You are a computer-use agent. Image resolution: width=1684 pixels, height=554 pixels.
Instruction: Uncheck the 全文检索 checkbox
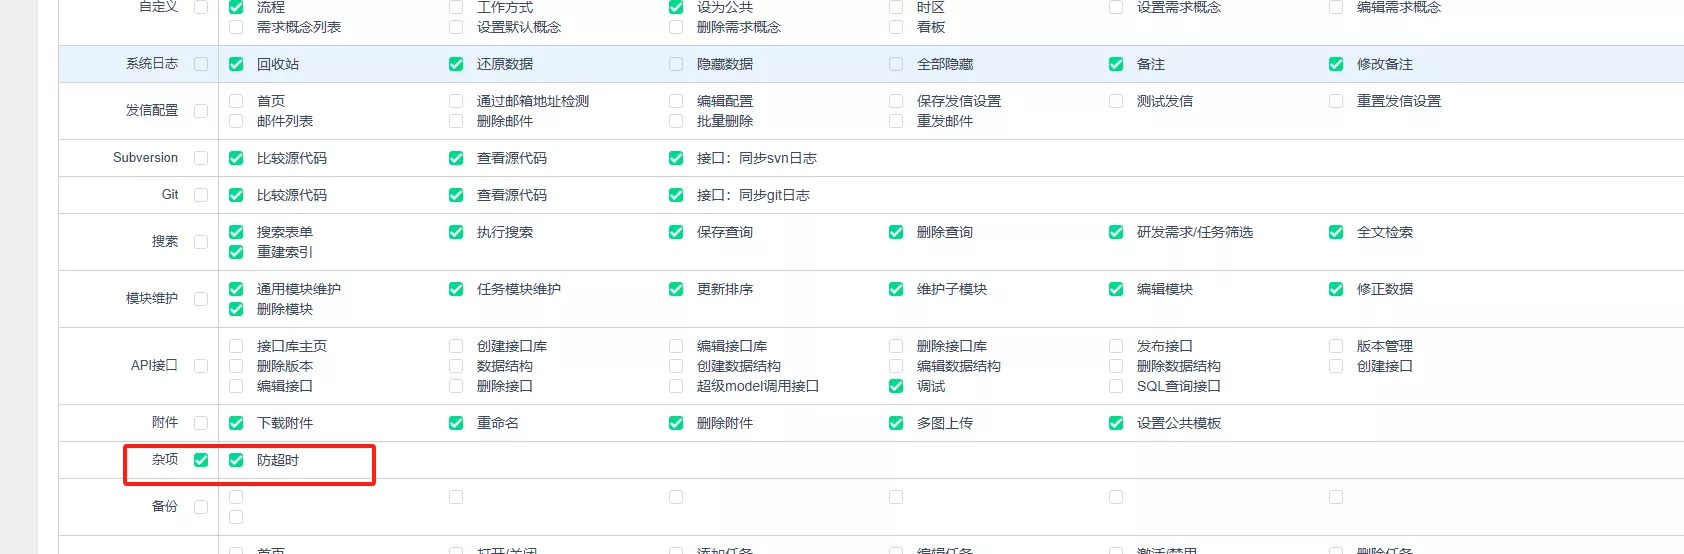[x=1336, y=232]
